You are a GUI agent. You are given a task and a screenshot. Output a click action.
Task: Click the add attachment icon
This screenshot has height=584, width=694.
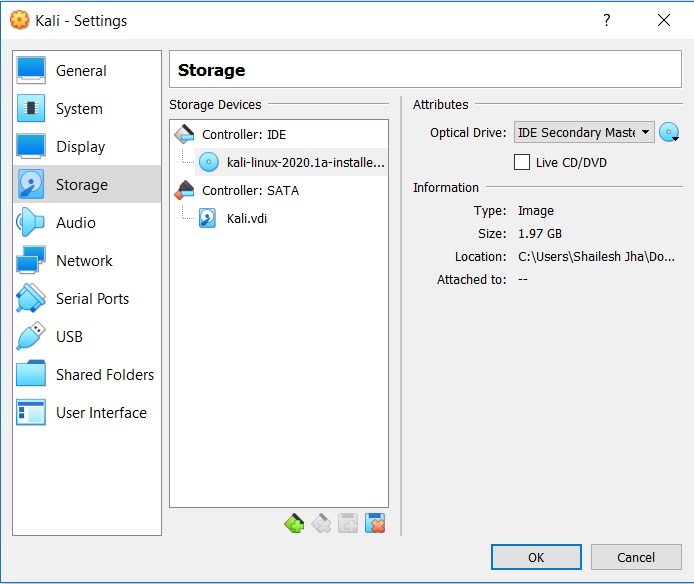(348, 523)
